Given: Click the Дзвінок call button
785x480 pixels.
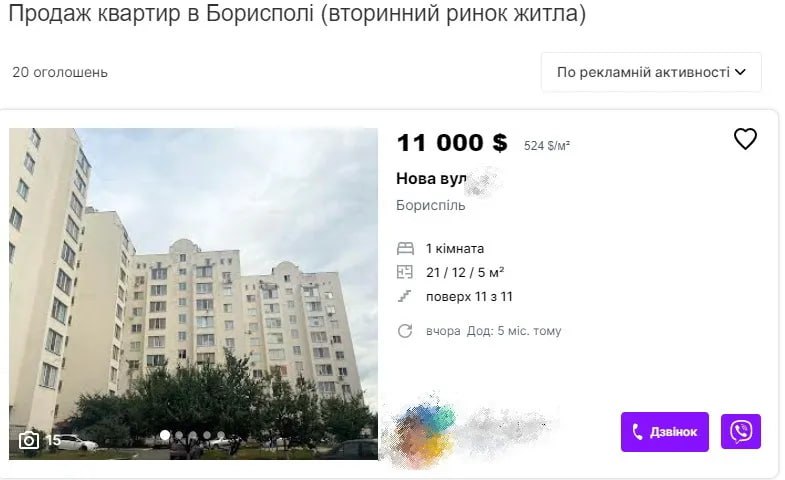Looking at the screenshot, I should click(665, 431).
